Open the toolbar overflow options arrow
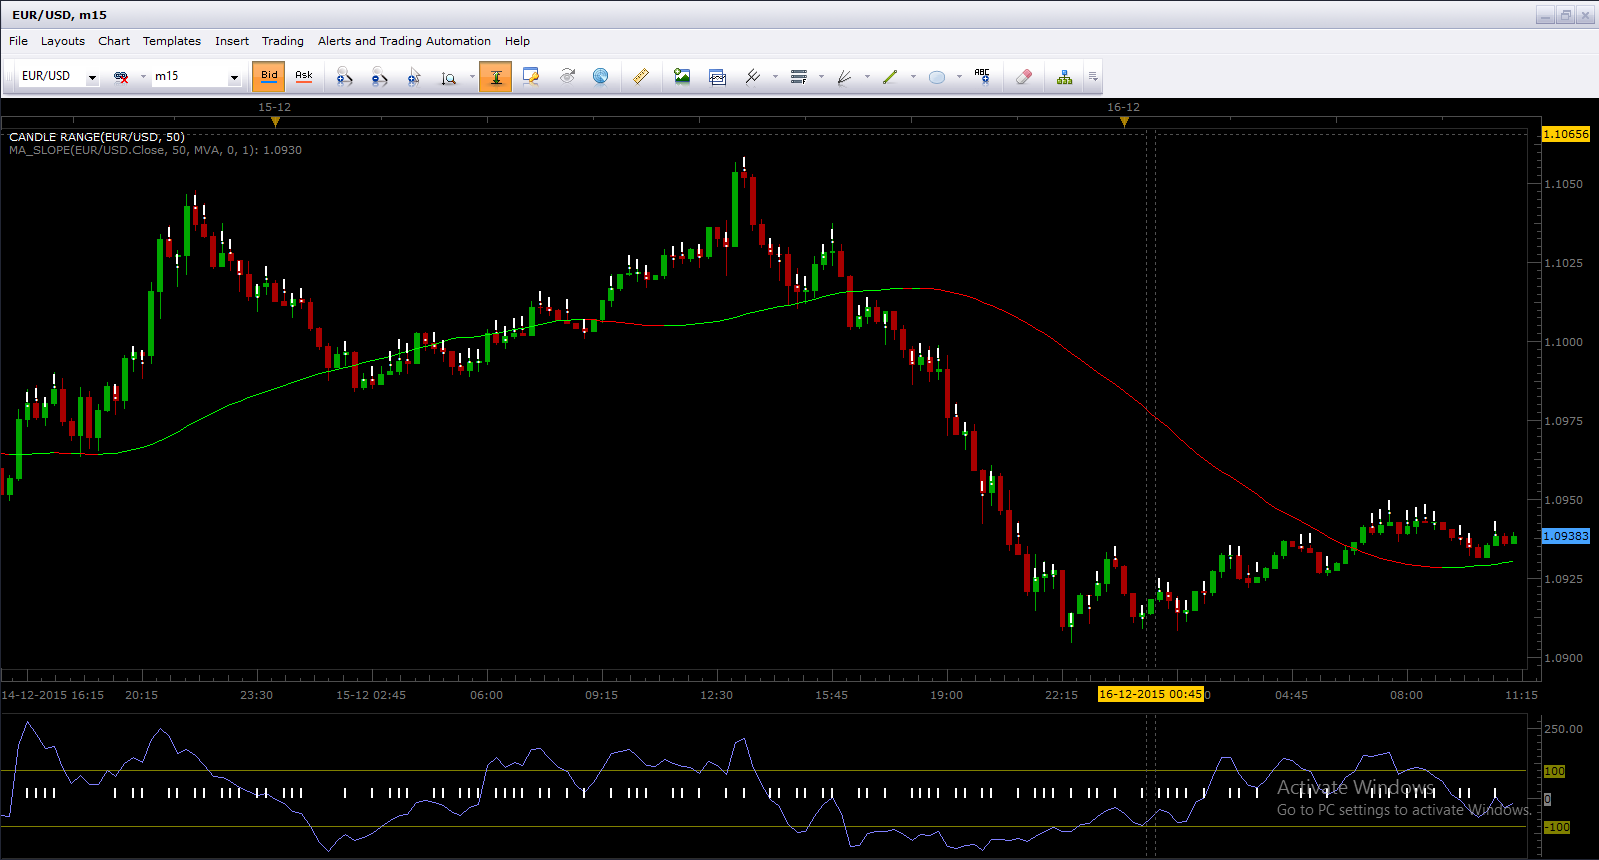This screenshot has width=1599, height=860. 1093,77
